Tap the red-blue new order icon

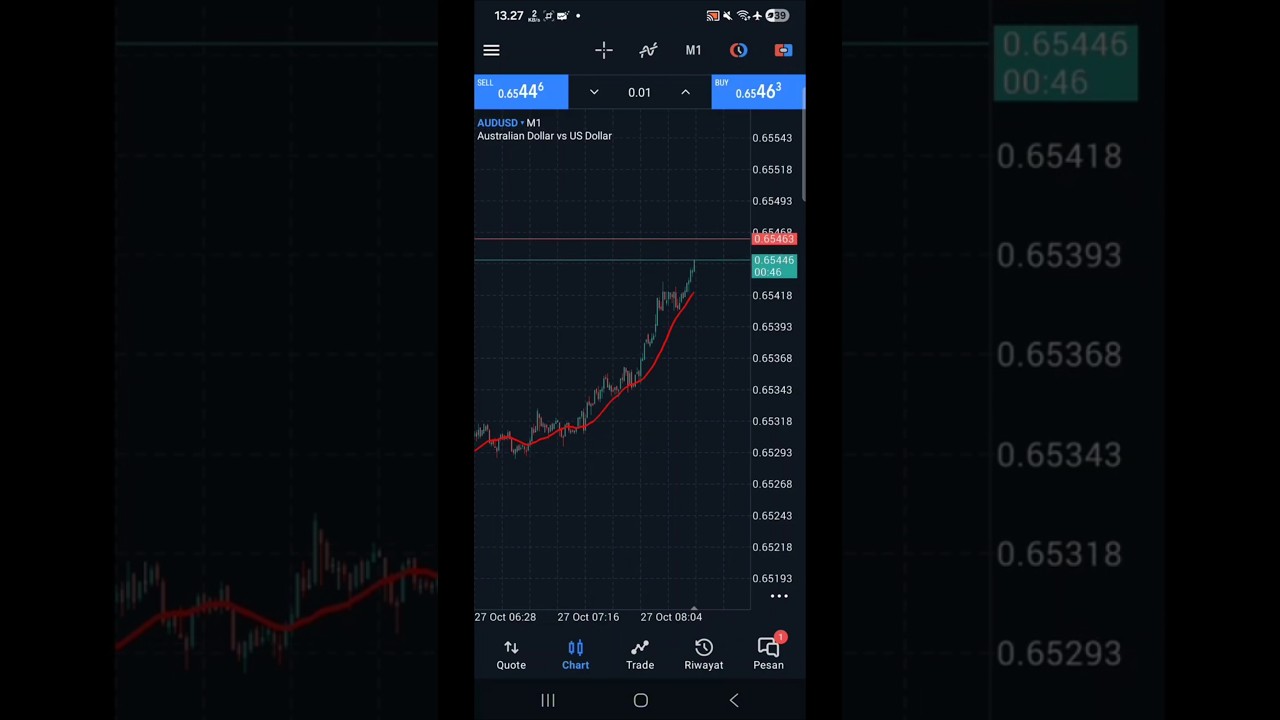[x=783, y=50]
